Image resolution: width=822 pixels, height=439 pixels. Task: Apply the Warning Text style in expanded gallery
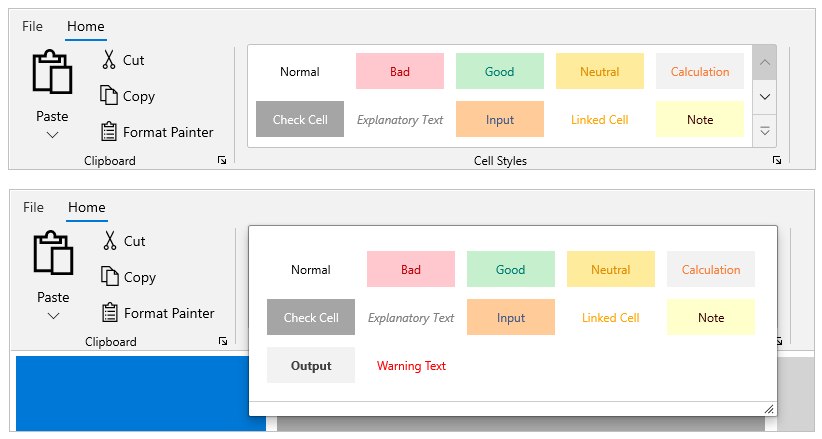(411, 366)
